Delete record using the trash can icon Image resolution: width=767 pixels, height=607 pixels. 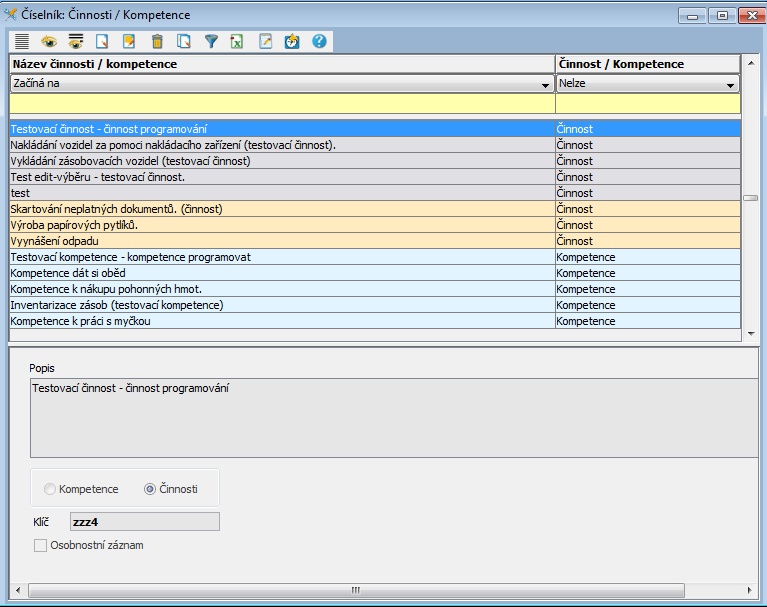157,41
